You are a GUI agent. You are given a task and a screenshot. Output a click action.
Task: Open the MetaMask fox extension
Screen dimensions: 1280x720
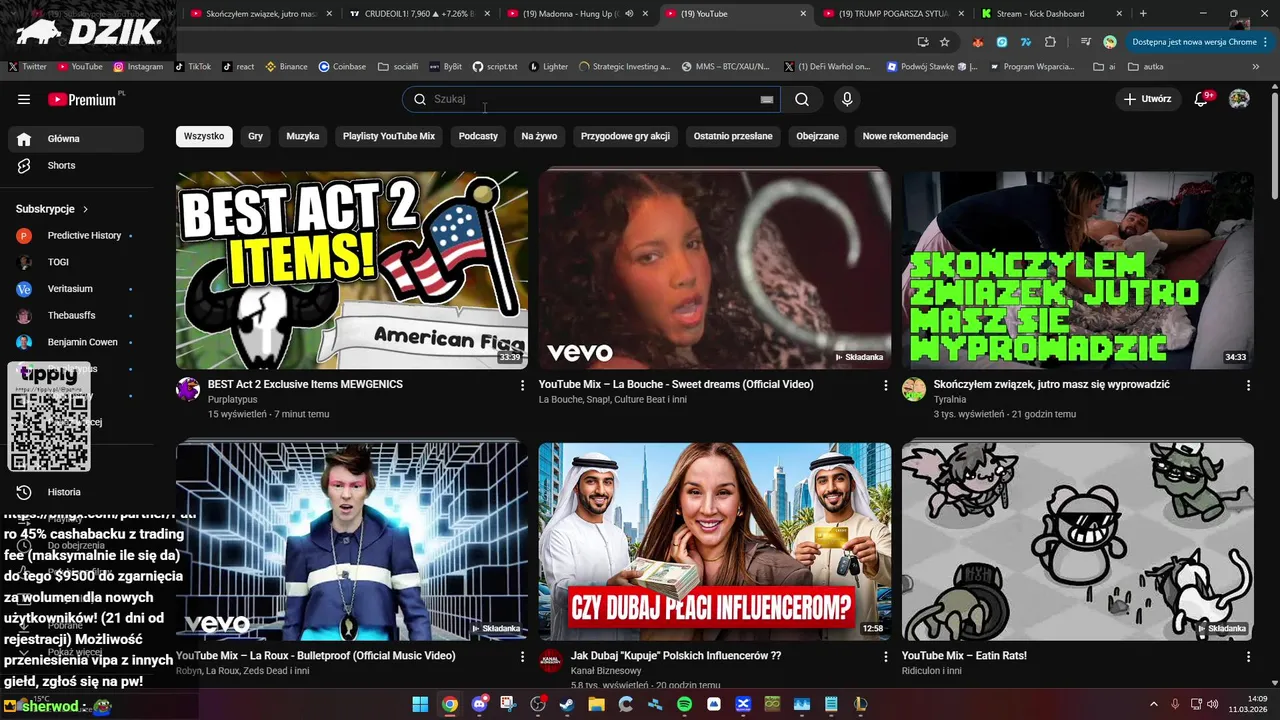(977, 42)
